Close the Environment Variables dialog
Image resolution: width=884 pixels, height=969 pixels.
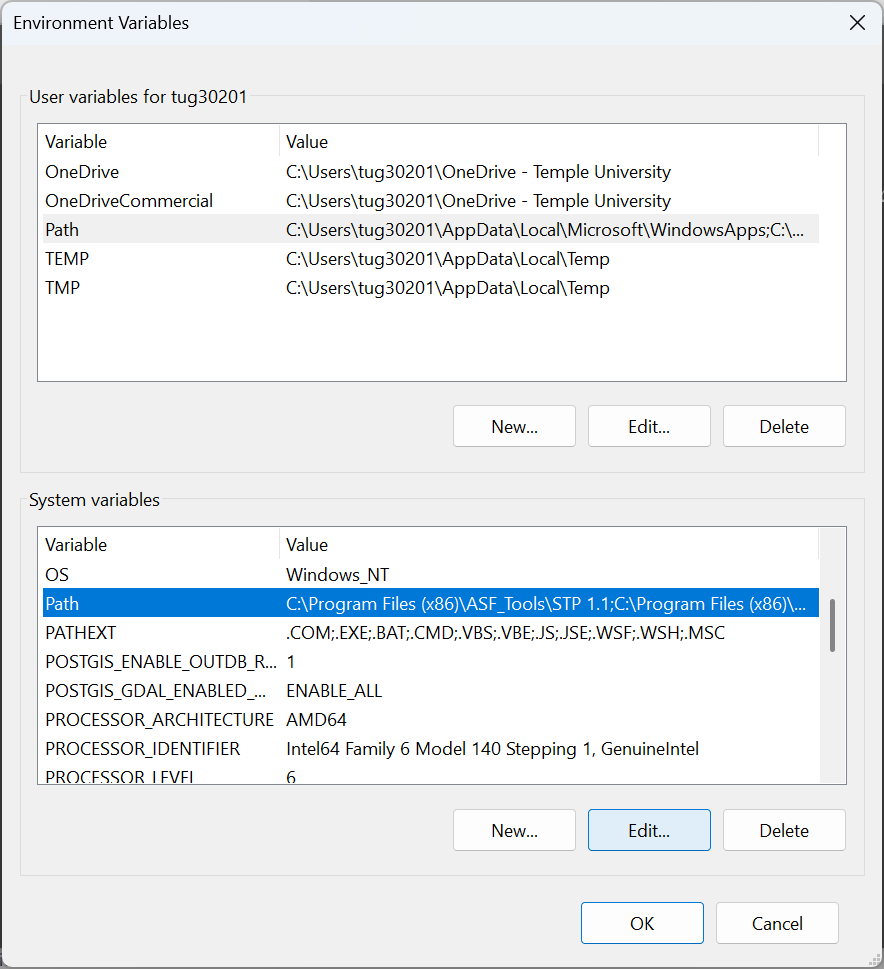pyautogui.click(x=857, y=23)
